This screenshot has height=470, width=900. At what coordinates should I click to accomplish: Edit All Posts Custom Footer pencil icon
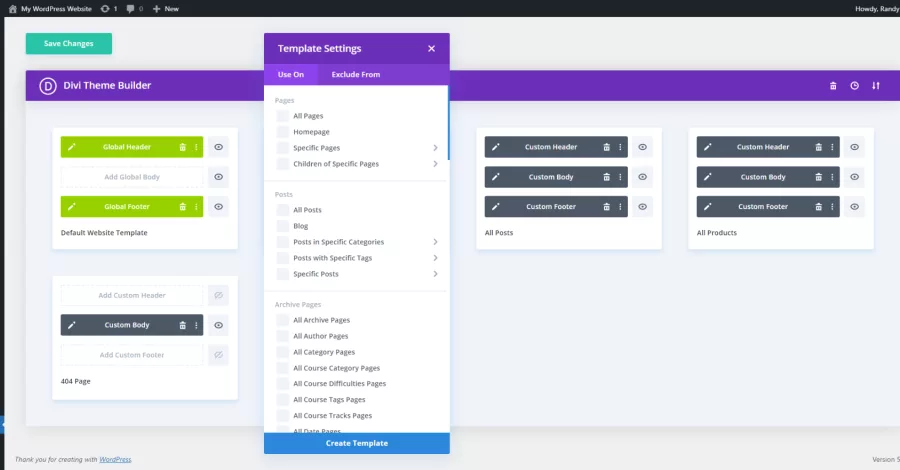pos(496,207)
